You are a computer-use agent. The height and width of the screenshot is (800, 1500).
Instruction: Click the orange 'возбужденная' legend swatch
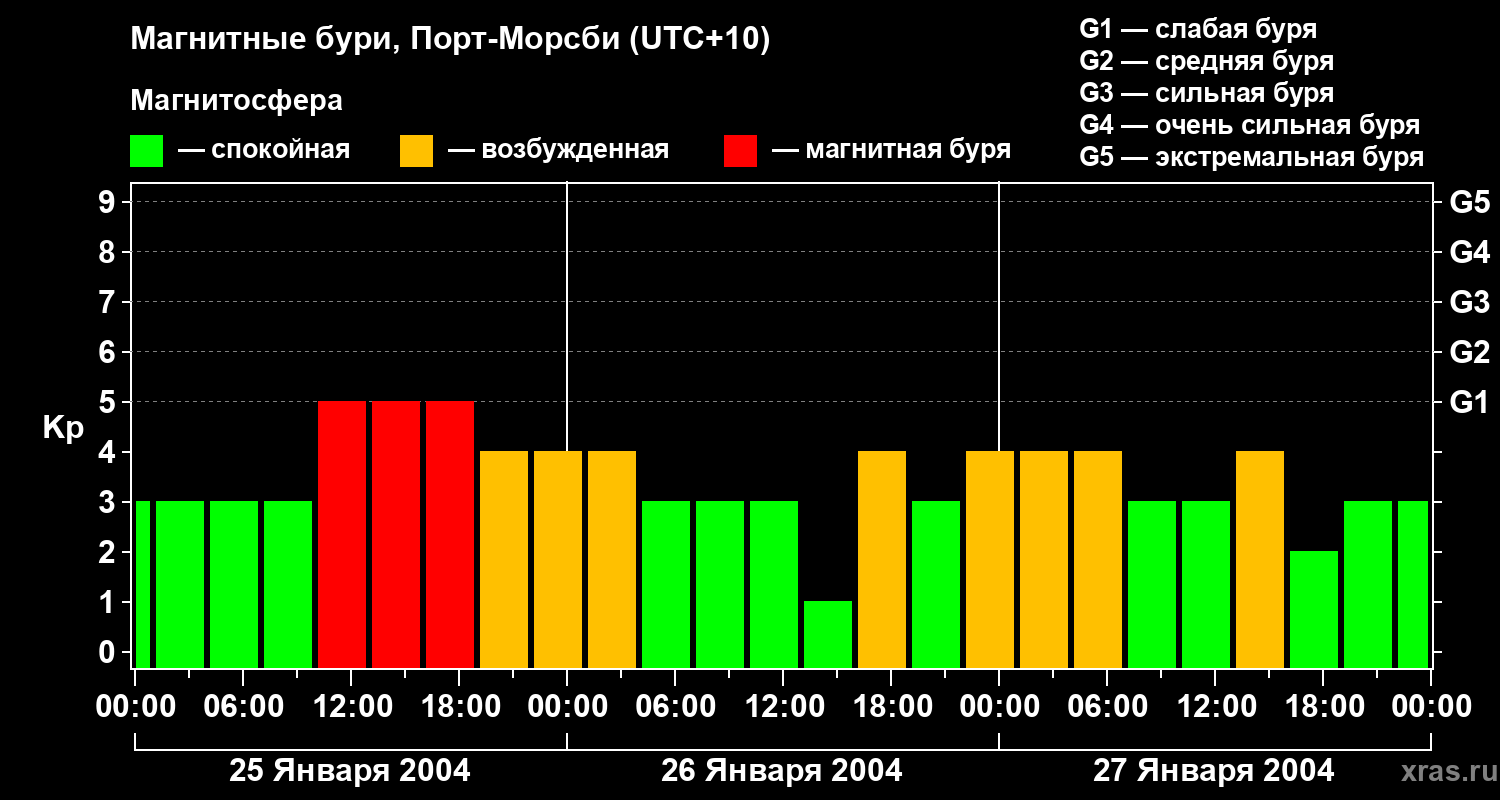pyautogui.click(x=416, y=151)
